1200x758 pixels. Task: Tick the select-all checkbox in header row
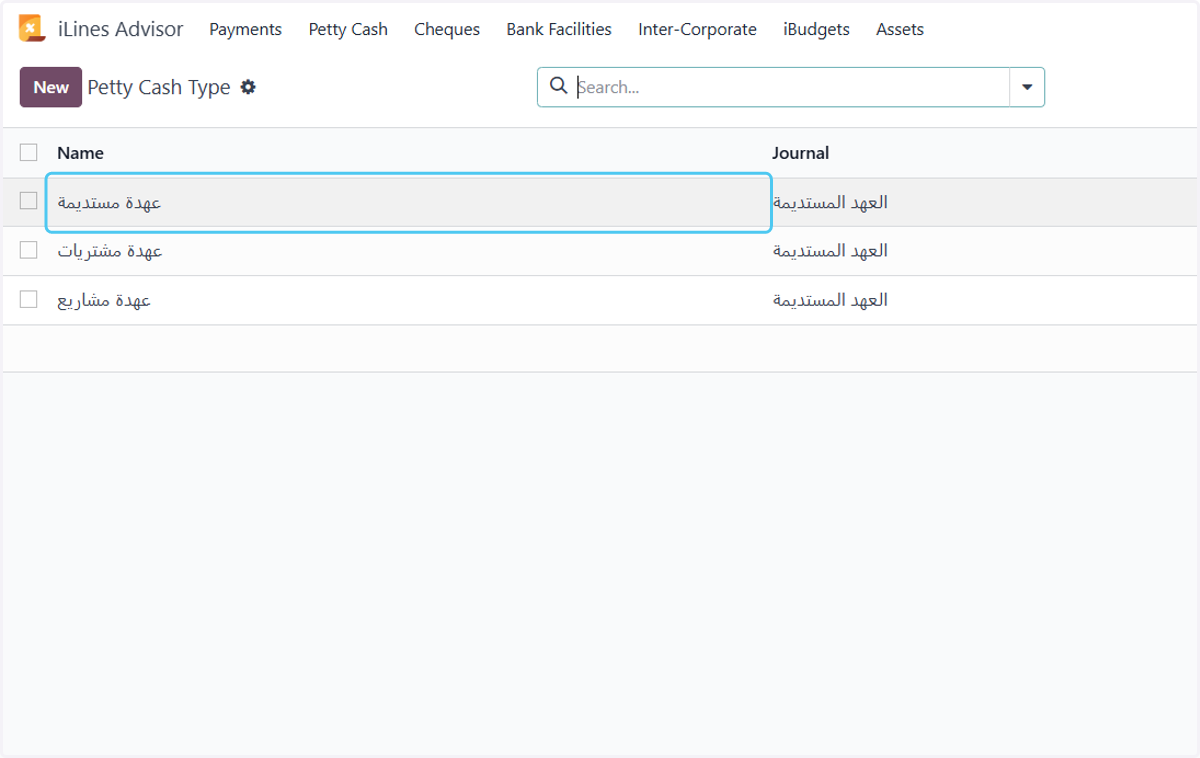click(29, 152)
